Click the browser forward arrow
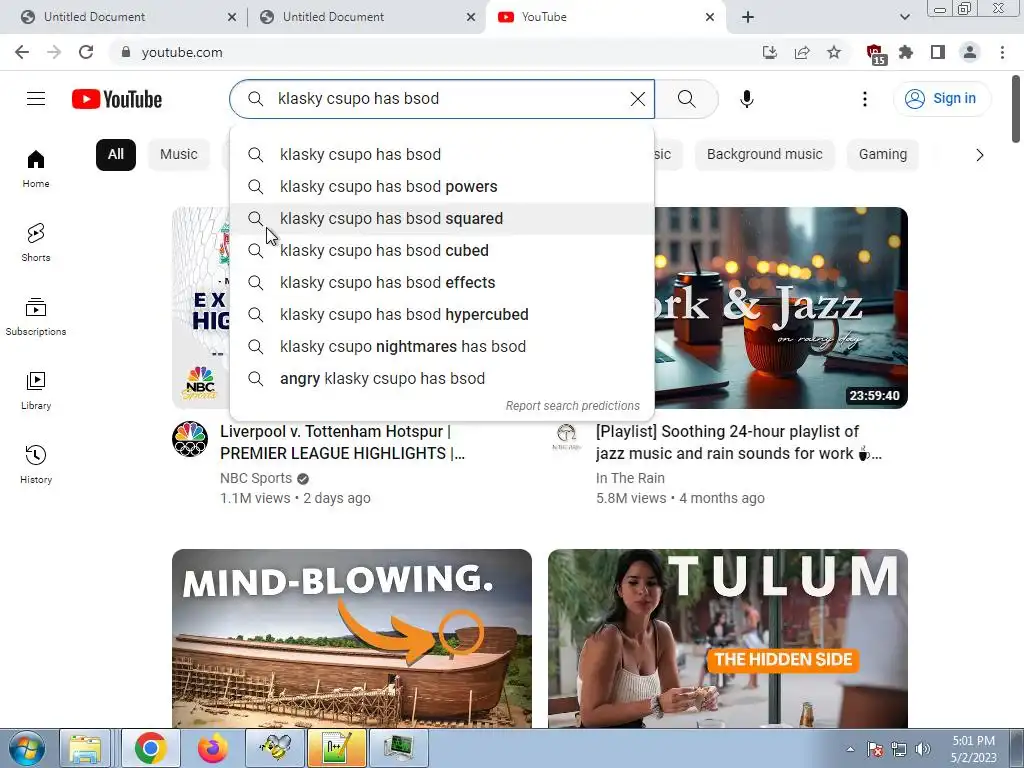 pos(54,52)
